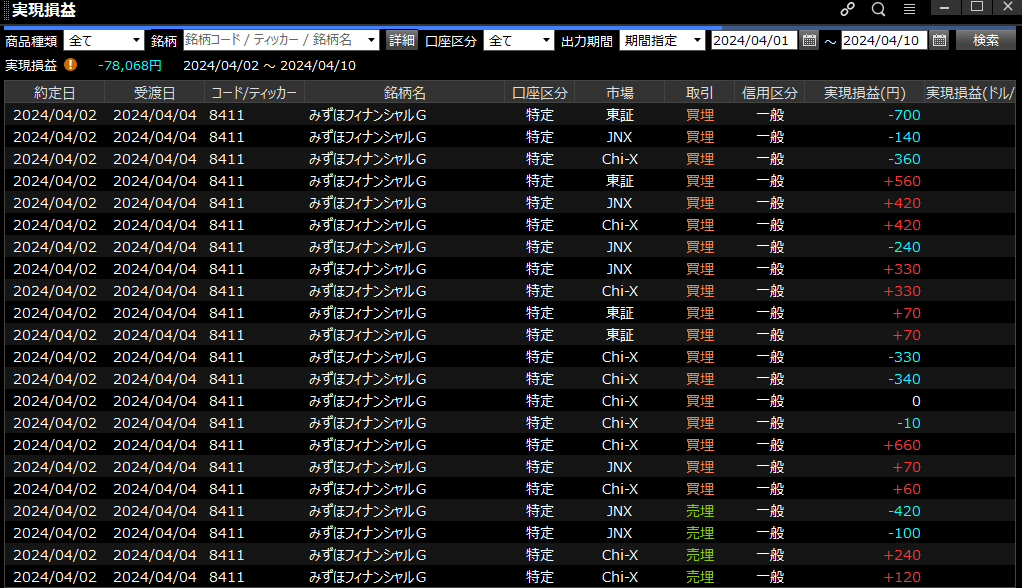The image size is (1022, 588).
Task: Open the search magnifier icon in title bar
Action: 879,9
